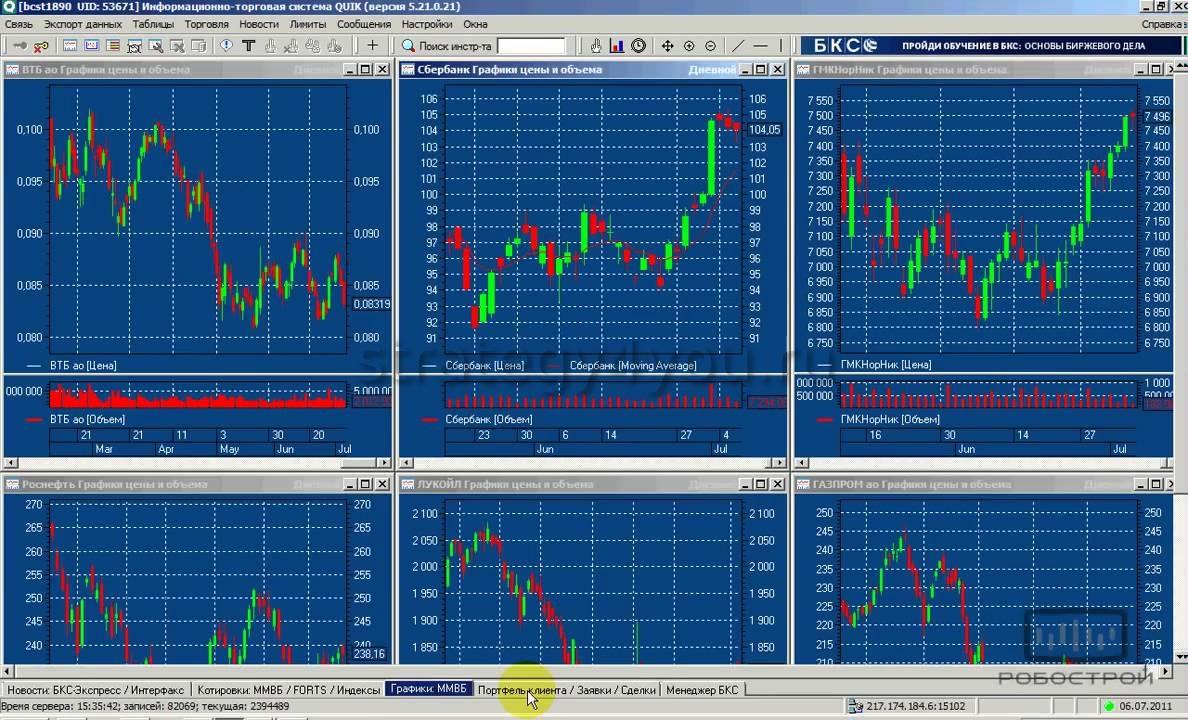Open the Настройки menu

click(427, 24)
